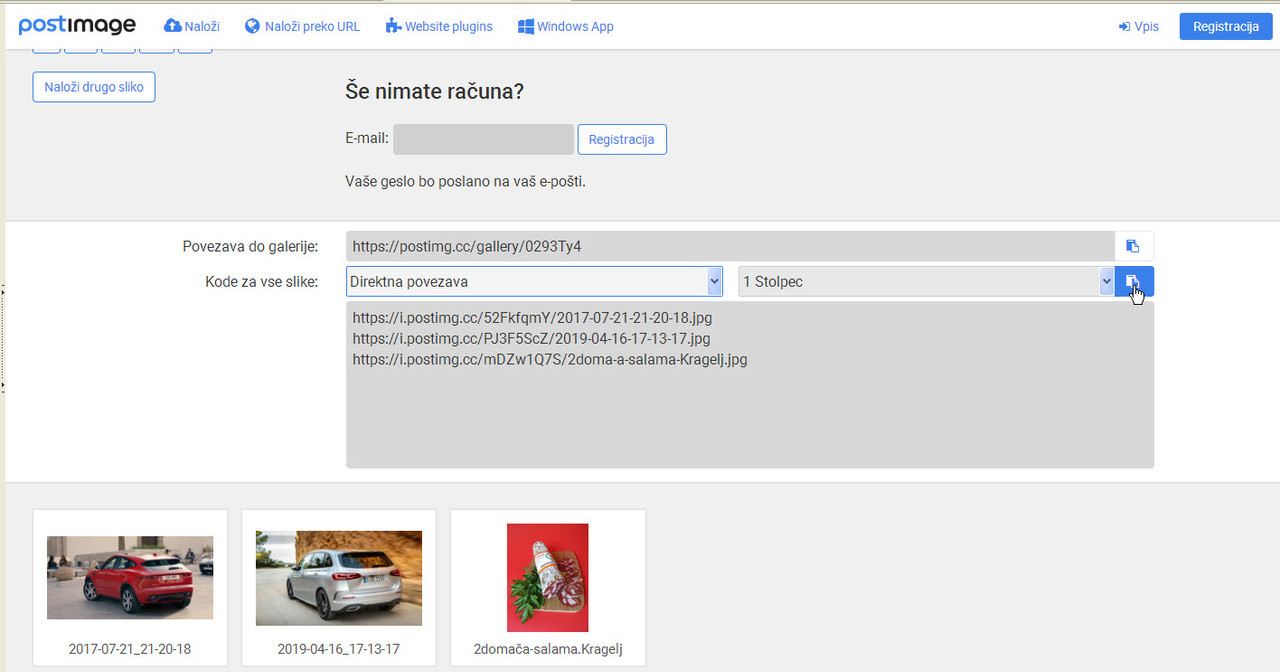
Task: Open the Registracija button in header
Action: click(1226, 26)
